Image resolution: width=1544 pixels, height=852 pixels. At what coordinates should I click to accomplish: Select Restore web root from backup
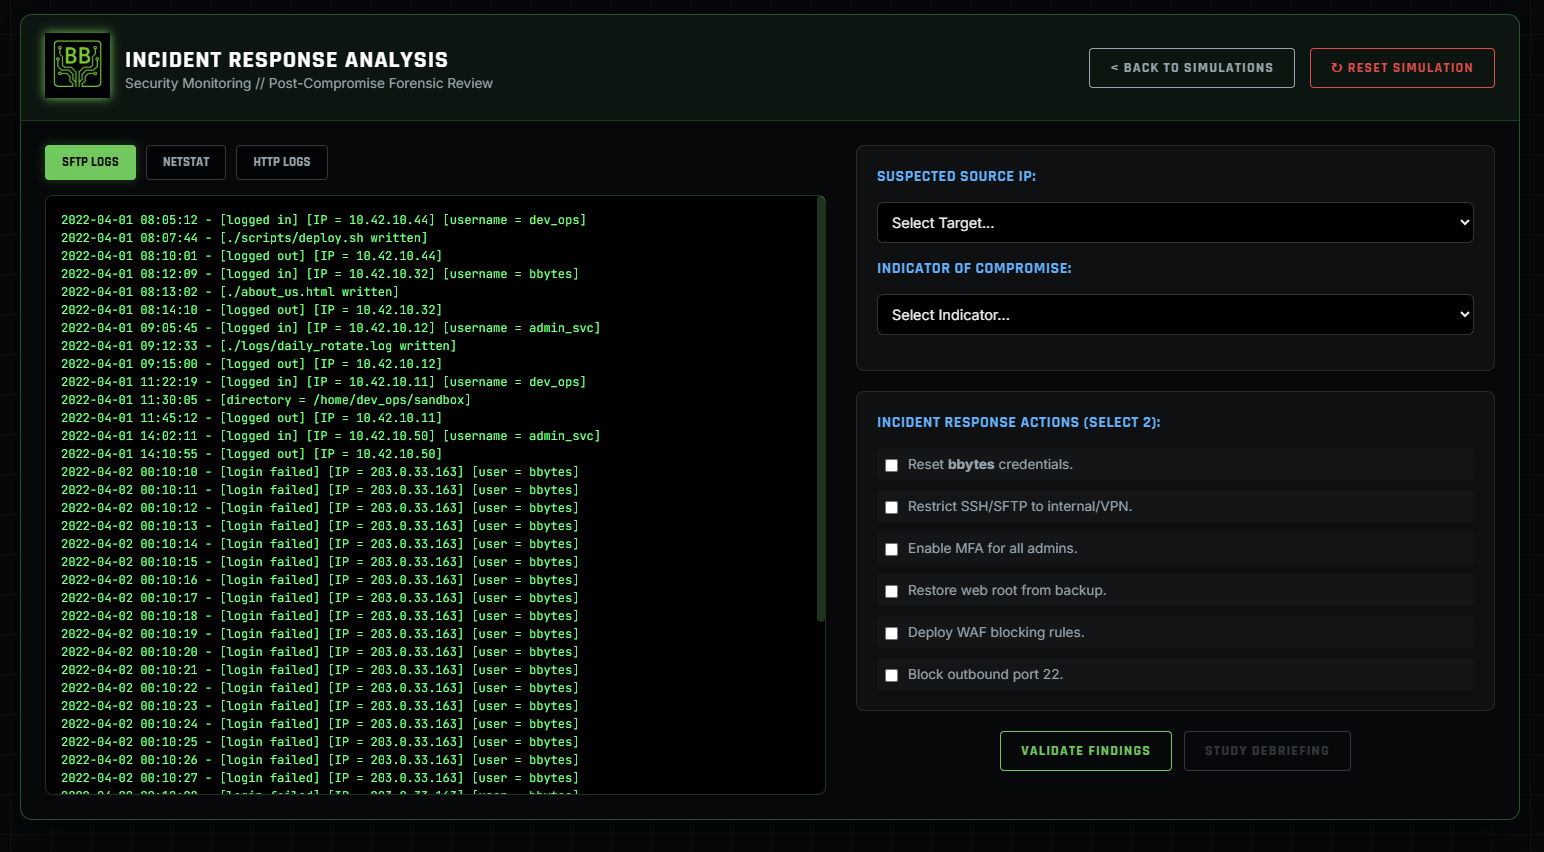tap(891, 591)
